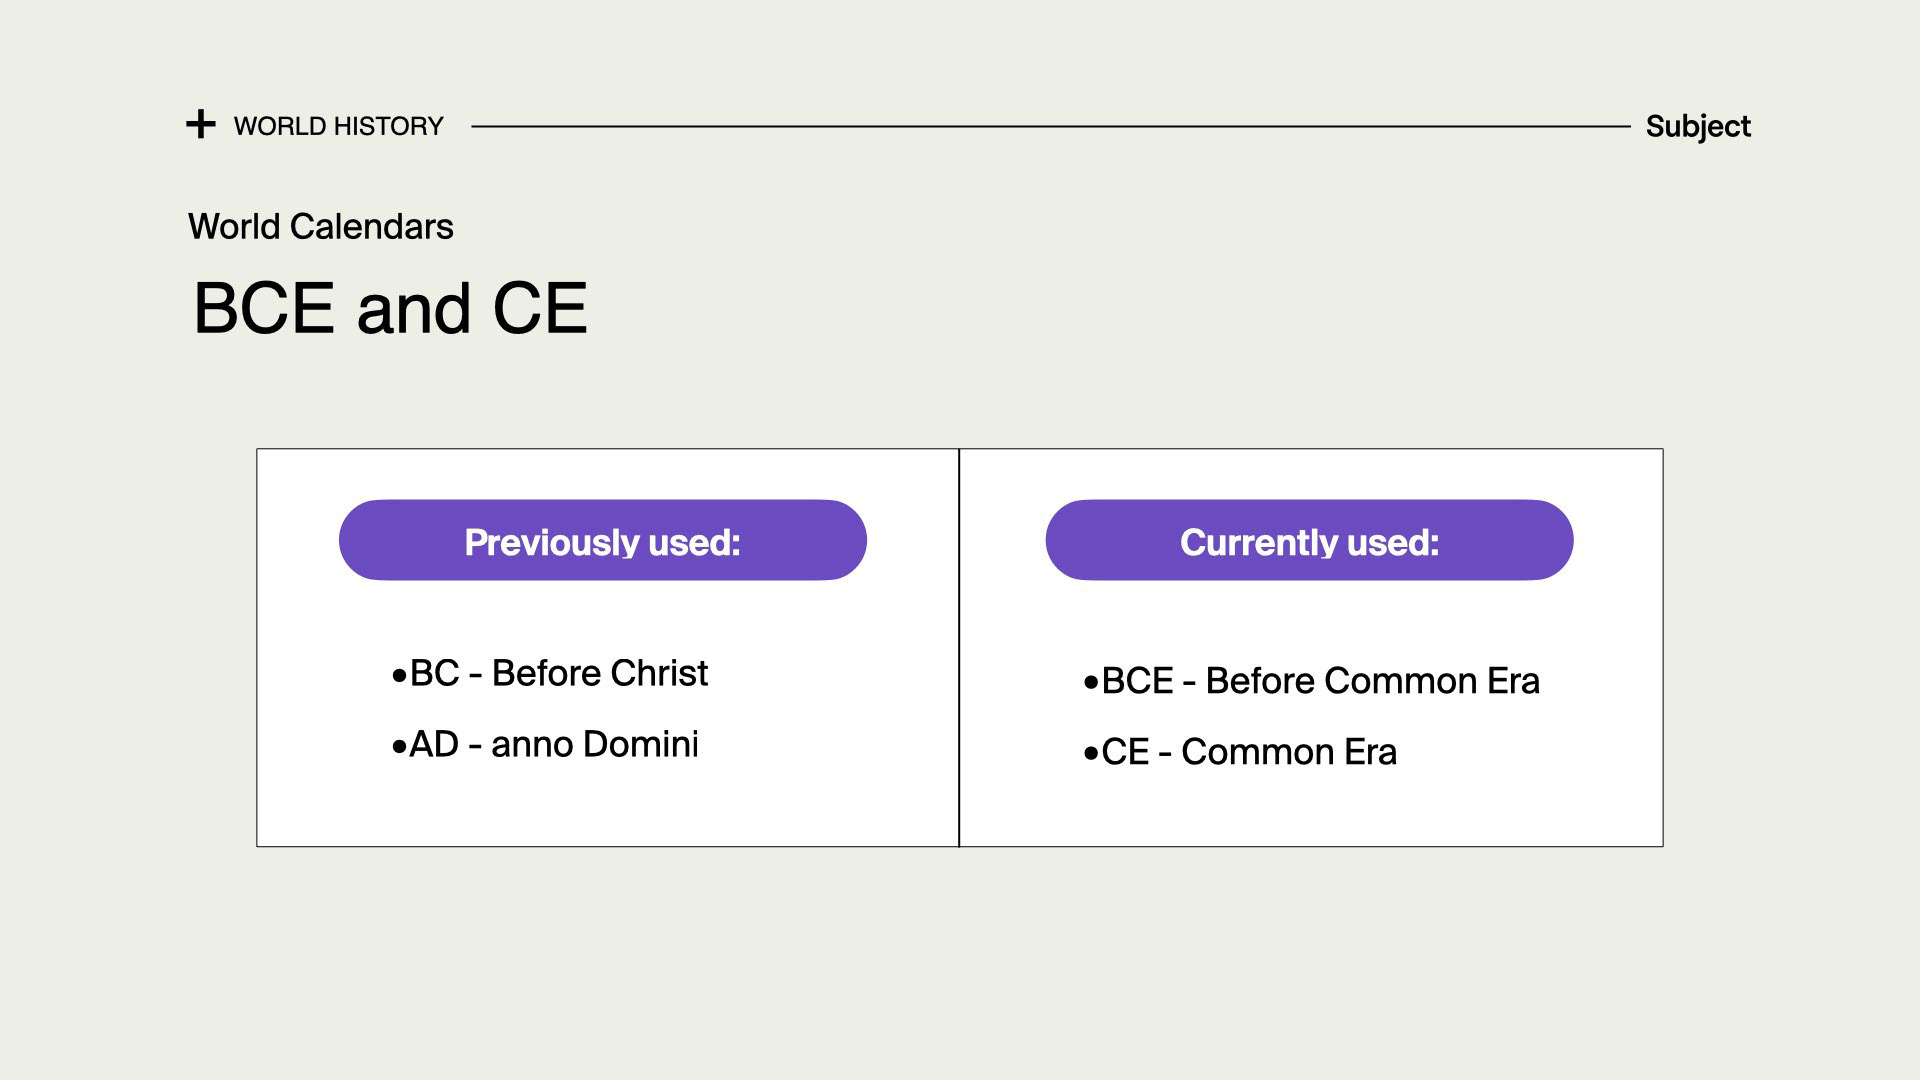Click the bullet dot before AD

click(x=400, y=747)
